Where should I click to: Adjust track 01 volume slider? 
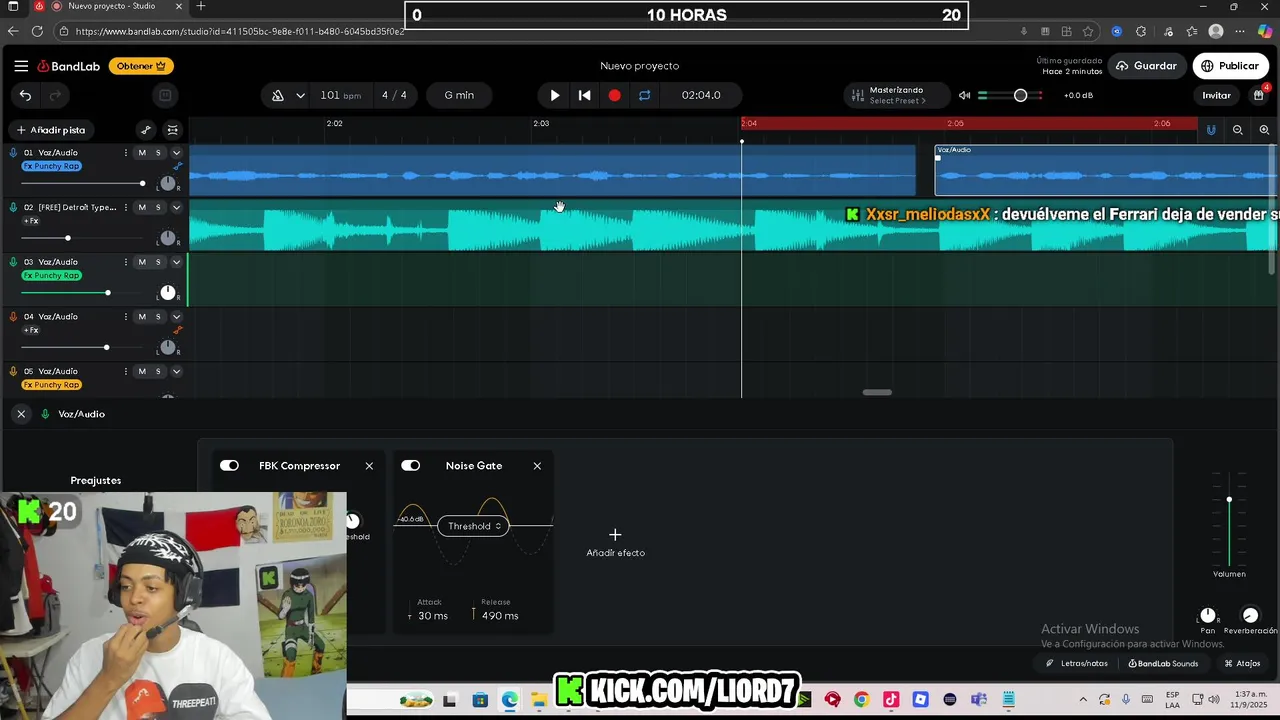[x=142, y=183]
